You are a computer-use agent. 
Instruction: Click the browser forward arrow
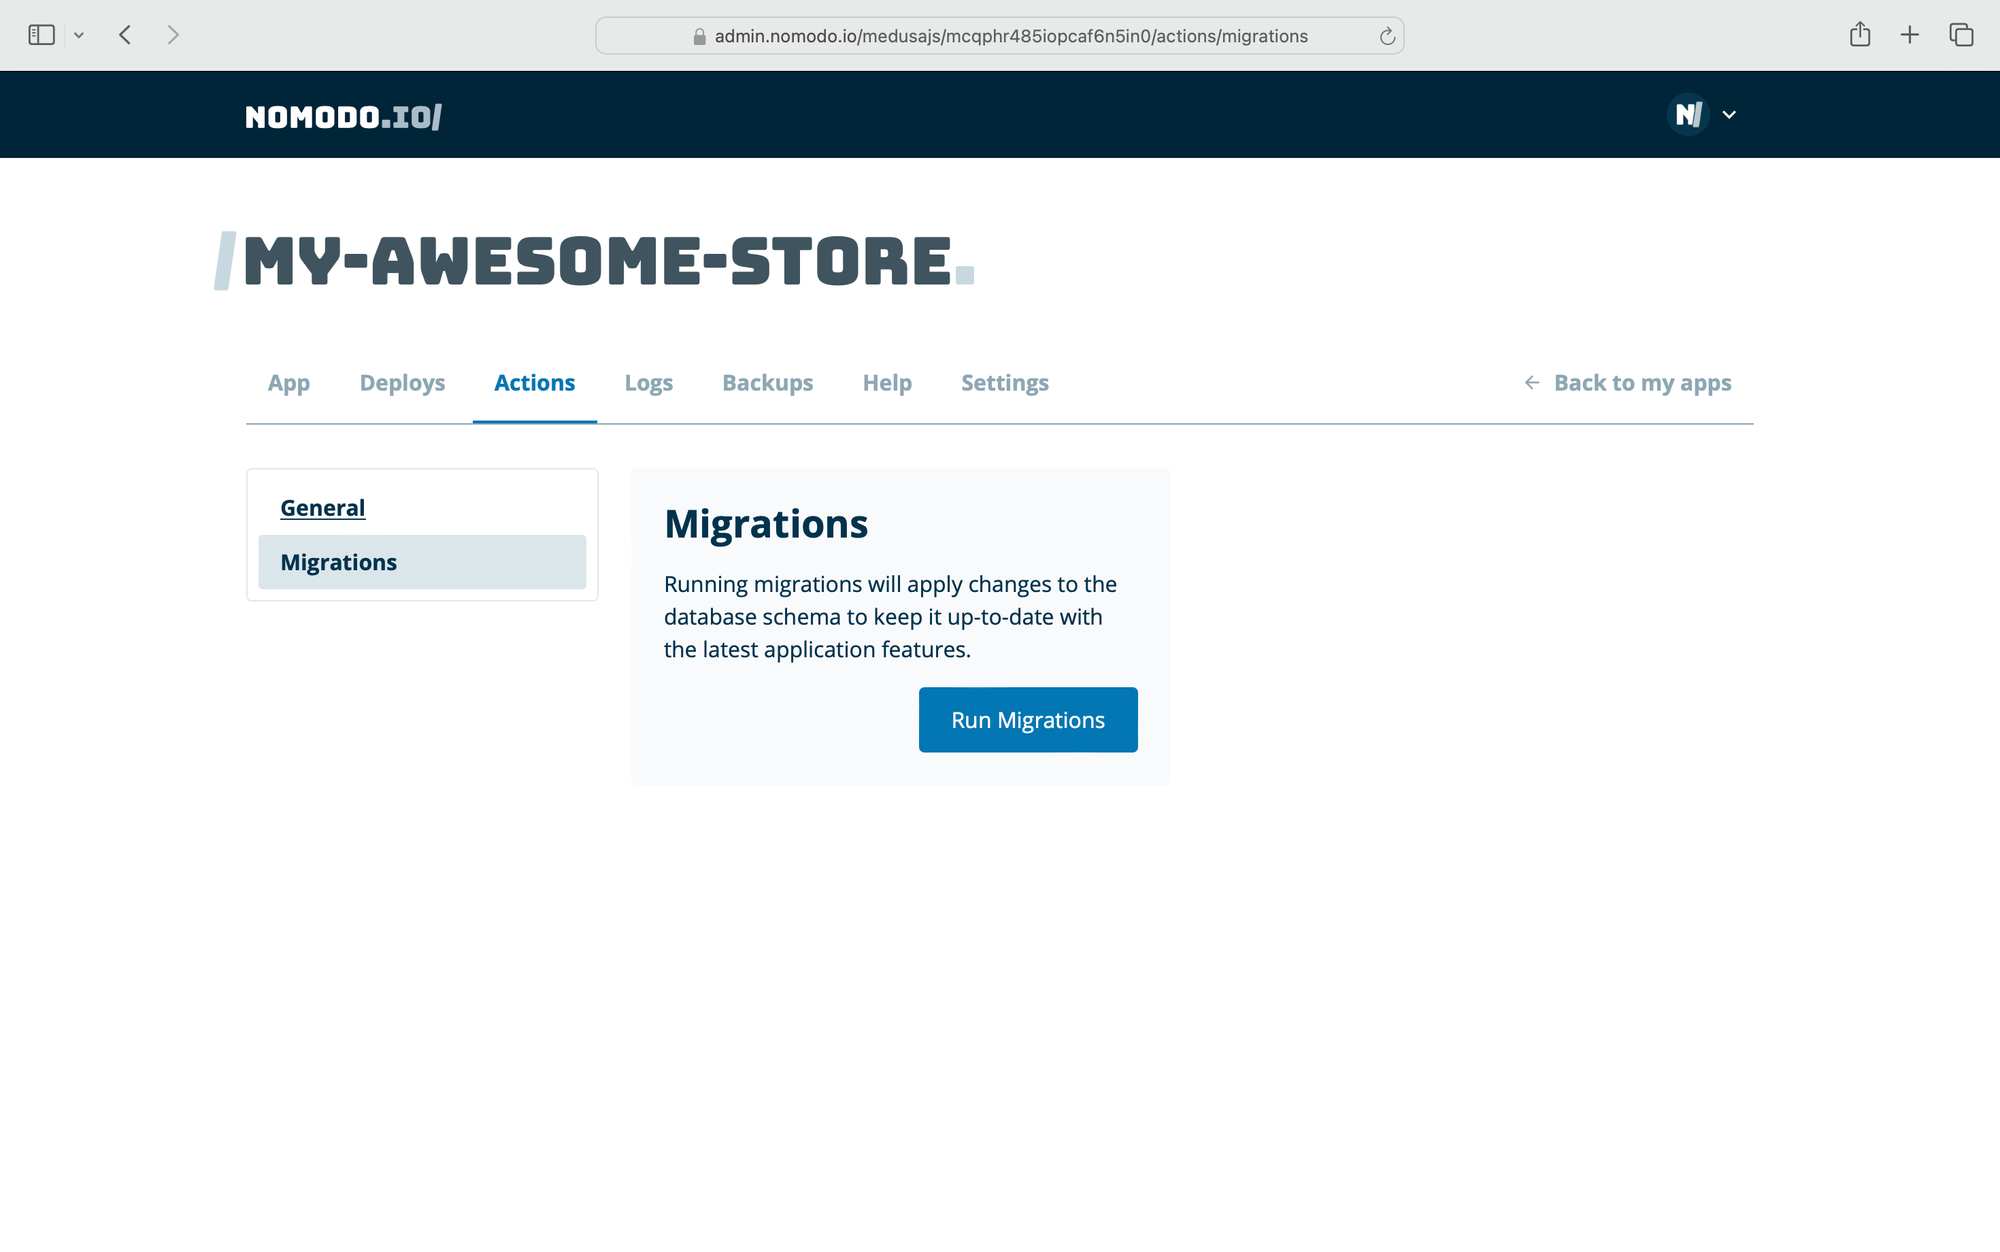173,35
